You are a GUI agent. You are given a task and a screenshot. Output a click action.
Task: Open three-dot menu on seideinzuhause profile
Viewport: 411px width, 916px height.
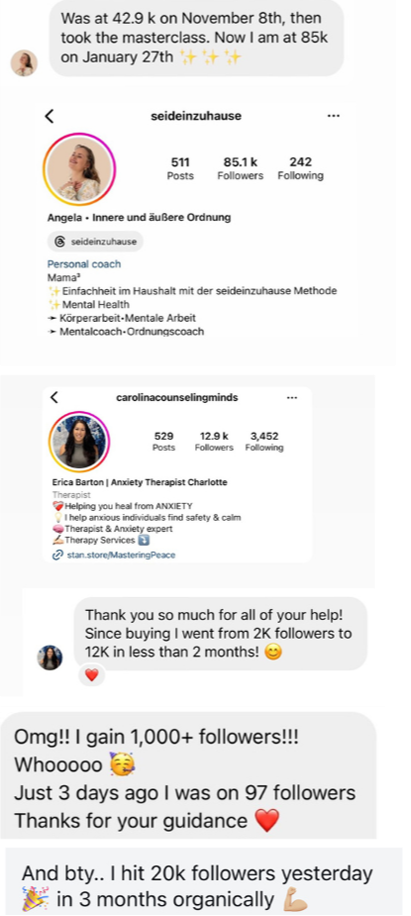[x=333, y=116]
